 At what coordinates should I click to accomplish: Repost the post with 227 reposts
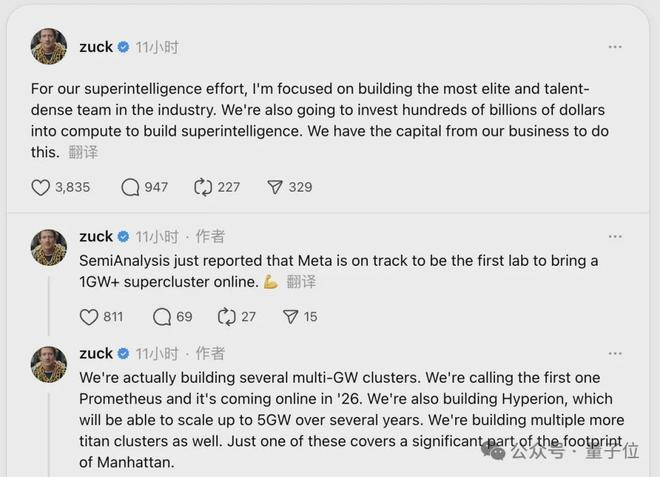203,187
